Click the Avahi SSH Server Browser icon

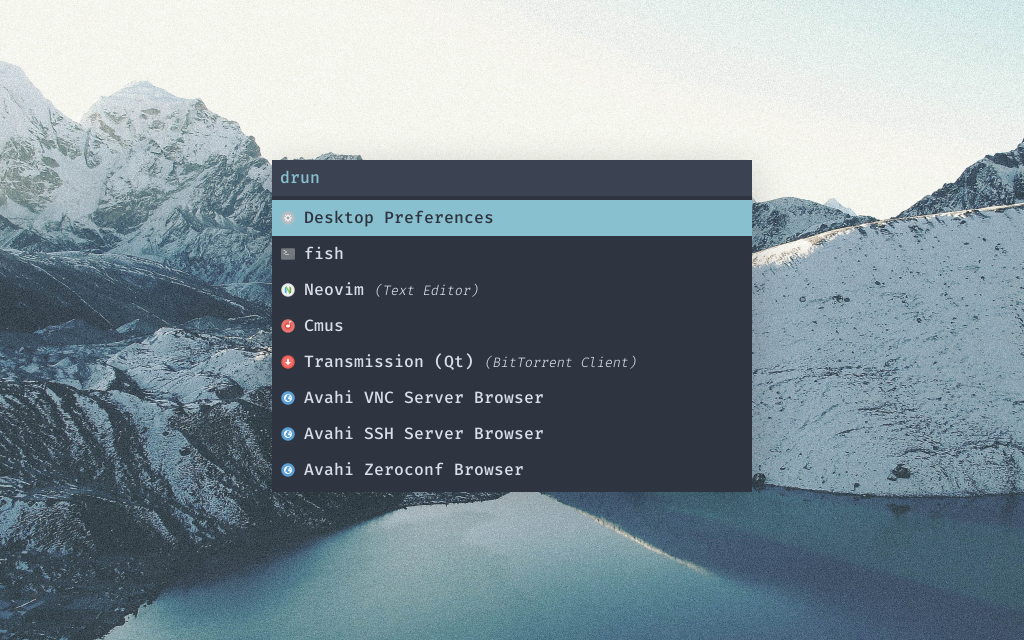click(288, 434)
